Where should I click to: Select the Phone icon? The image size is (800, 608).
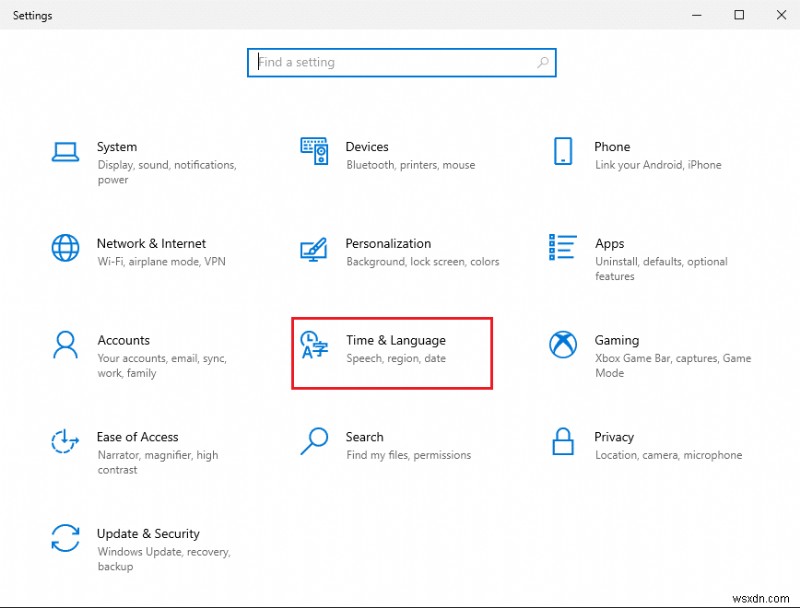pyautogui.click(x=563, y=149)
